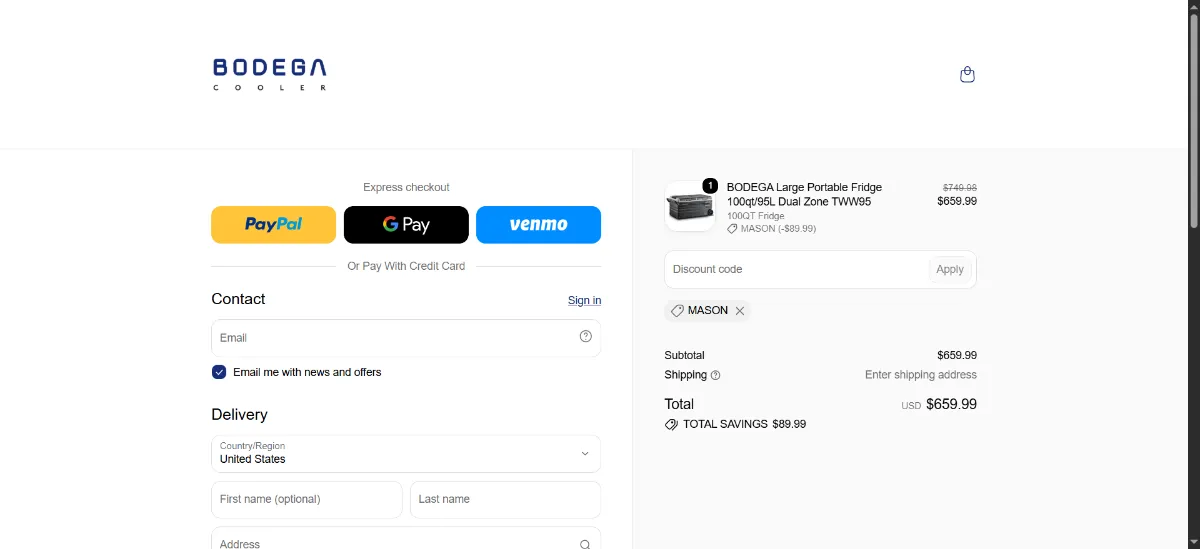The image size is (1200, 549).
Task: Pay with the Venmo button
Action: point(538,225)
